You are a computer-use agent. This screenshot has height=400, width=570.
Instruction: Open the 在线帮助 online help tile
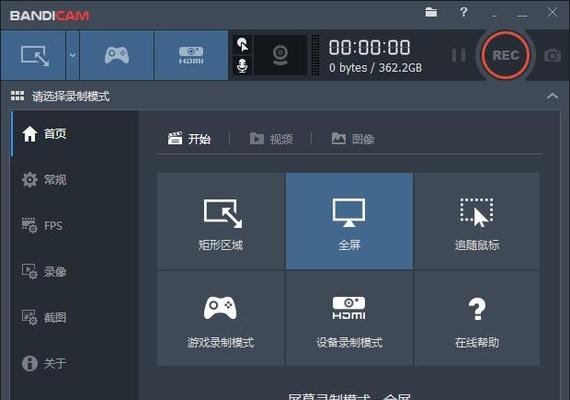(x=477, y=318)
